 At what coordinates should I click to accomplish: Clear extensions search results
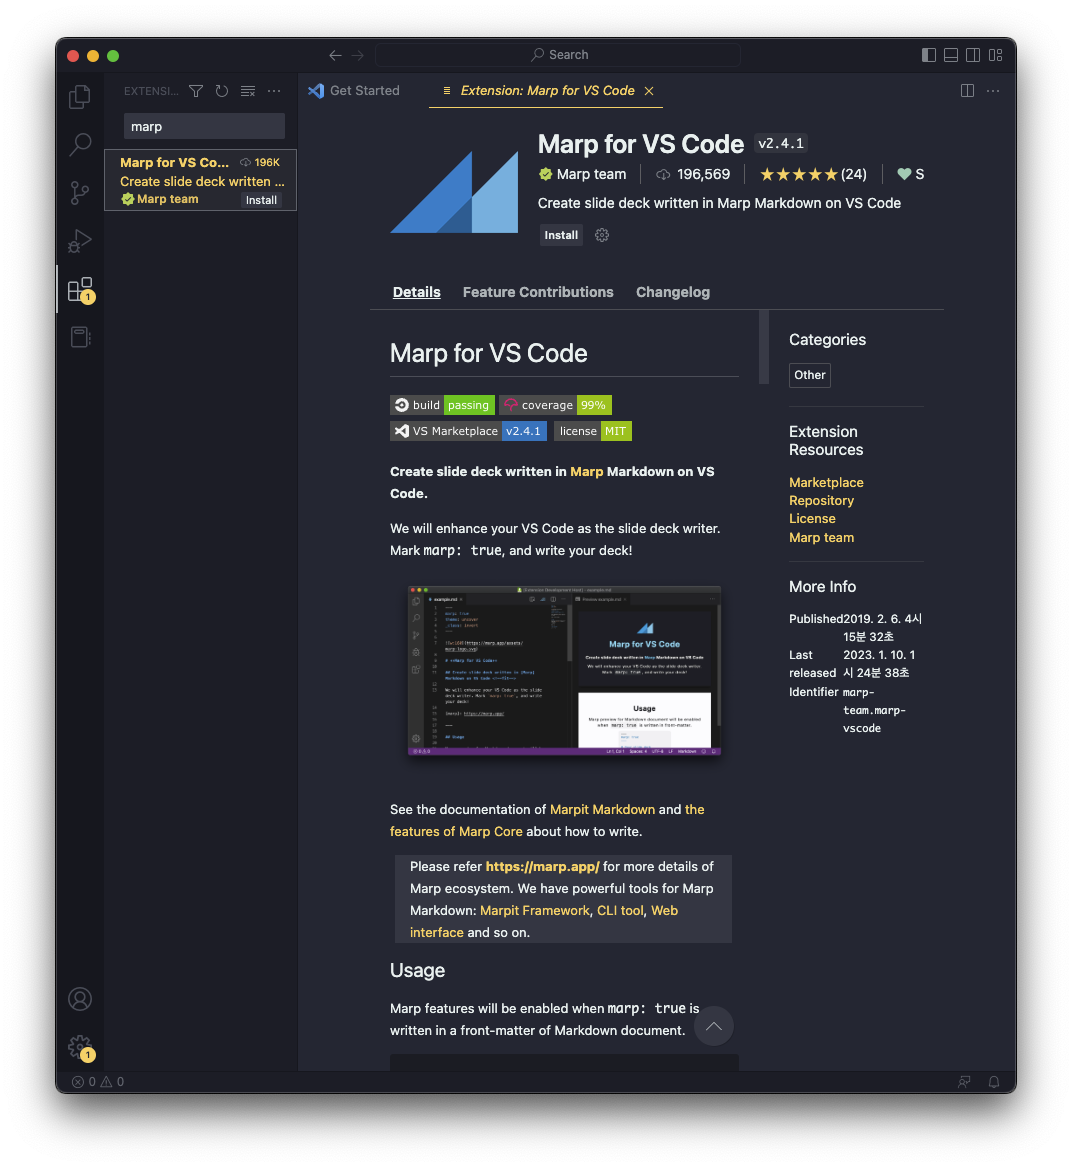click(x=248, y=91)
